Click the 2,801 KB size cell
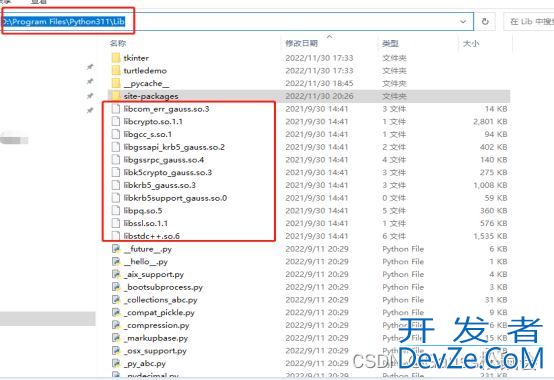Screen dimensions: 554x380 490,121
